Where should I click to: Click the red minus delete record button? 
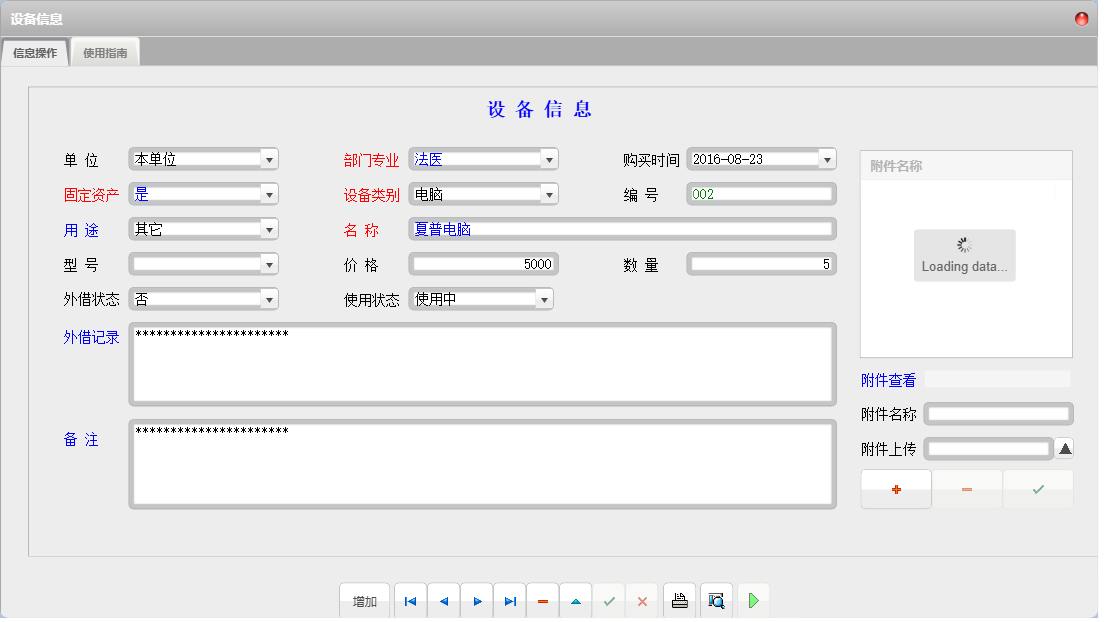click(543, 601)
